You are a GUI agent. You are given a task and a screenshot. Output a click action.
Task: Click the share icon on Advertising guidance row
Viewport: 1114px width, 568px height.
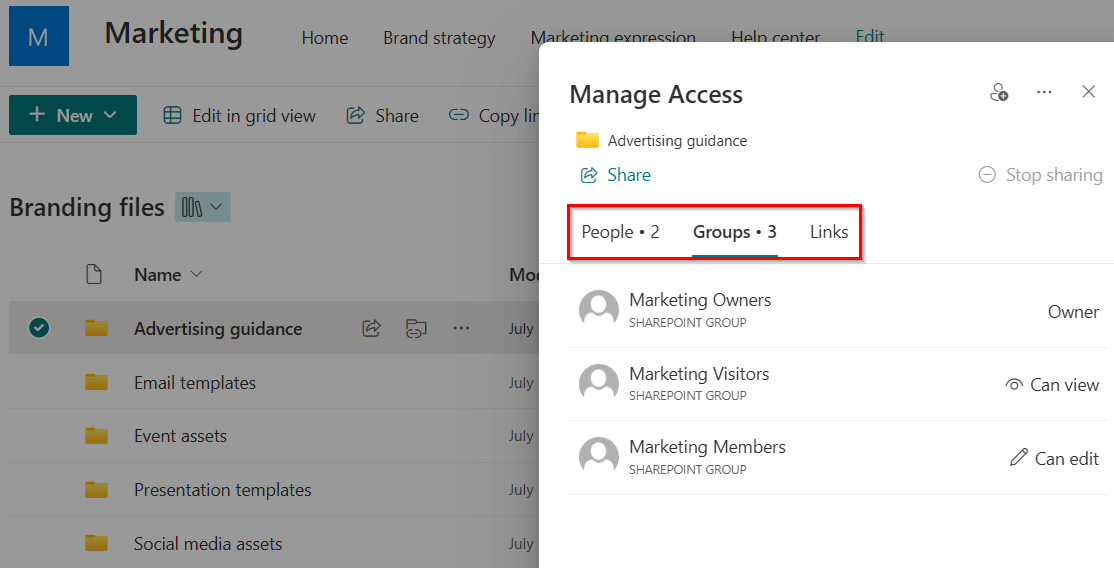click(x=372, y=328)
